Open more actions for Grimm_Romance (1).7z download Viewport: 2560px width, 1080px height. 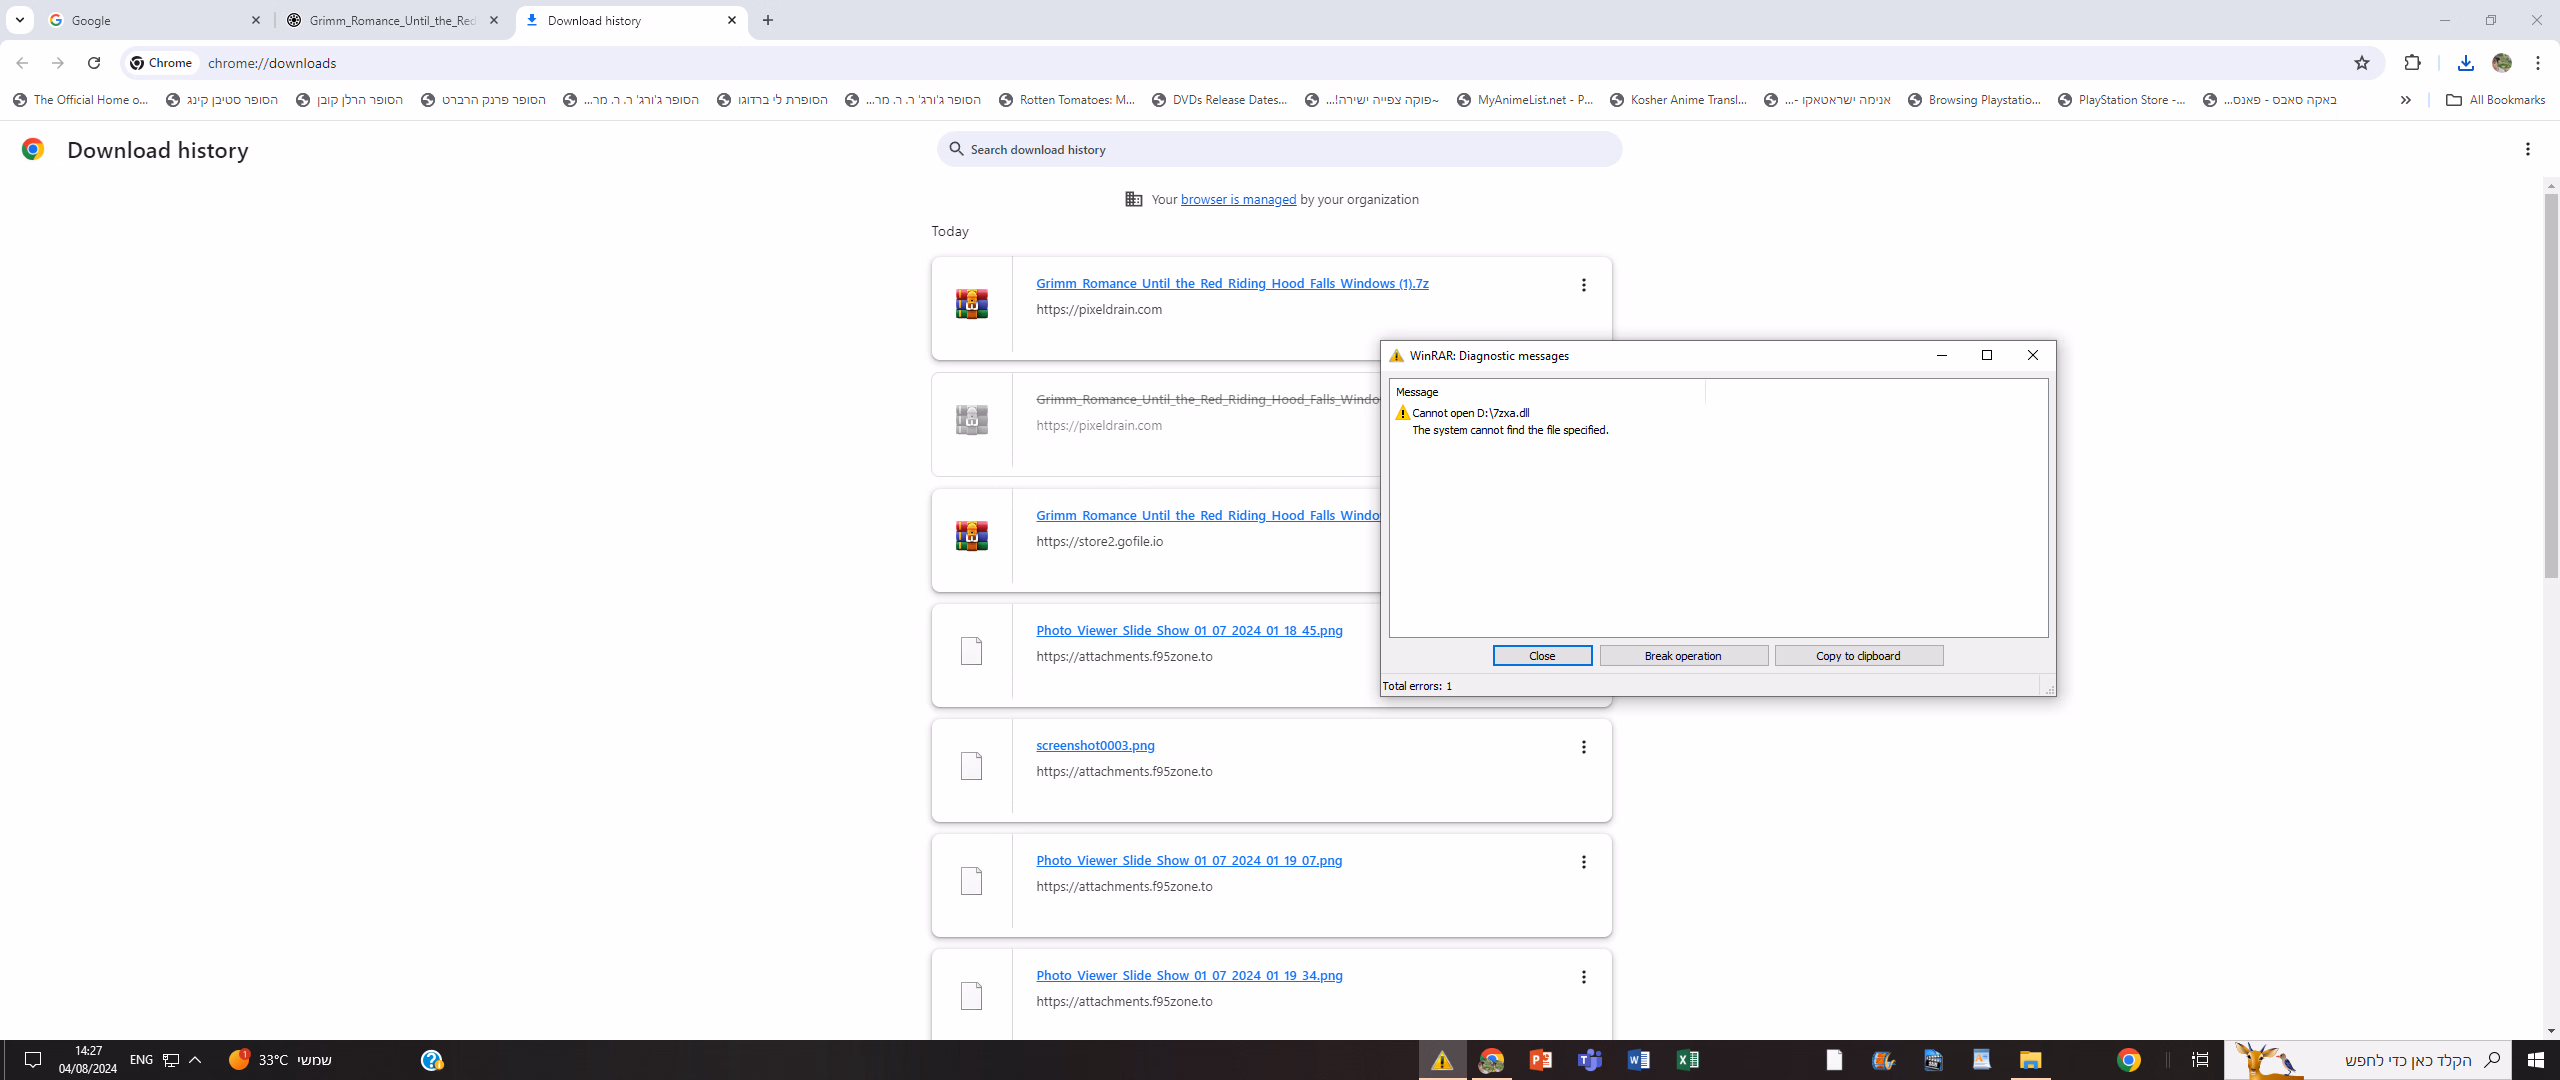click(1584, 285)
